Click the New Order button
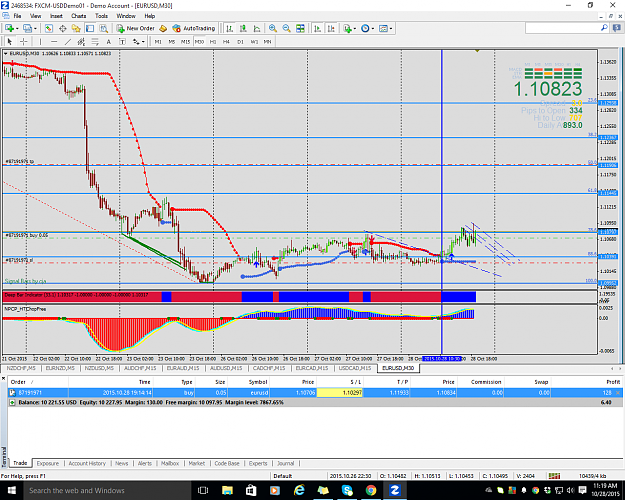This screenshot has width=625, height=500. (x=135, y=28)
